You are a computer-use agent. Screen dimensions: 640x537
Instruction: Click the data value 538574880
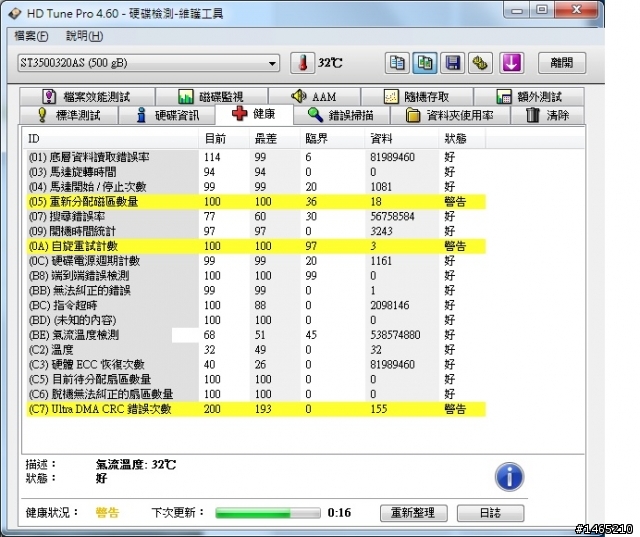pos(395,335)
